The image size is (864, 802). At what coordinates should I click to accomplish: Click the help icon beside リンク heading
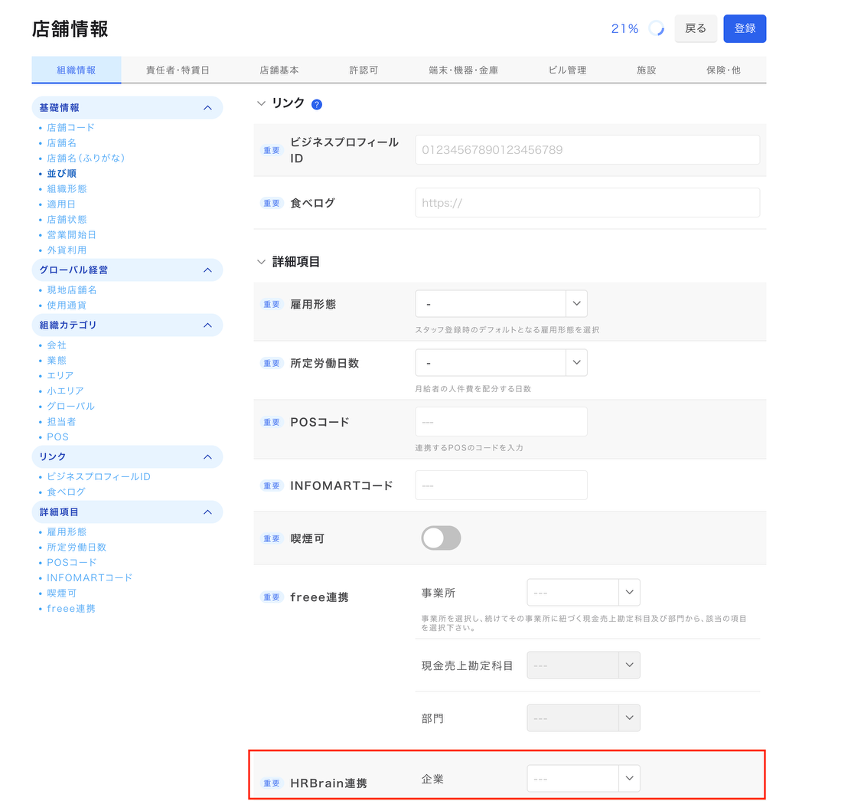coord(317,104)
